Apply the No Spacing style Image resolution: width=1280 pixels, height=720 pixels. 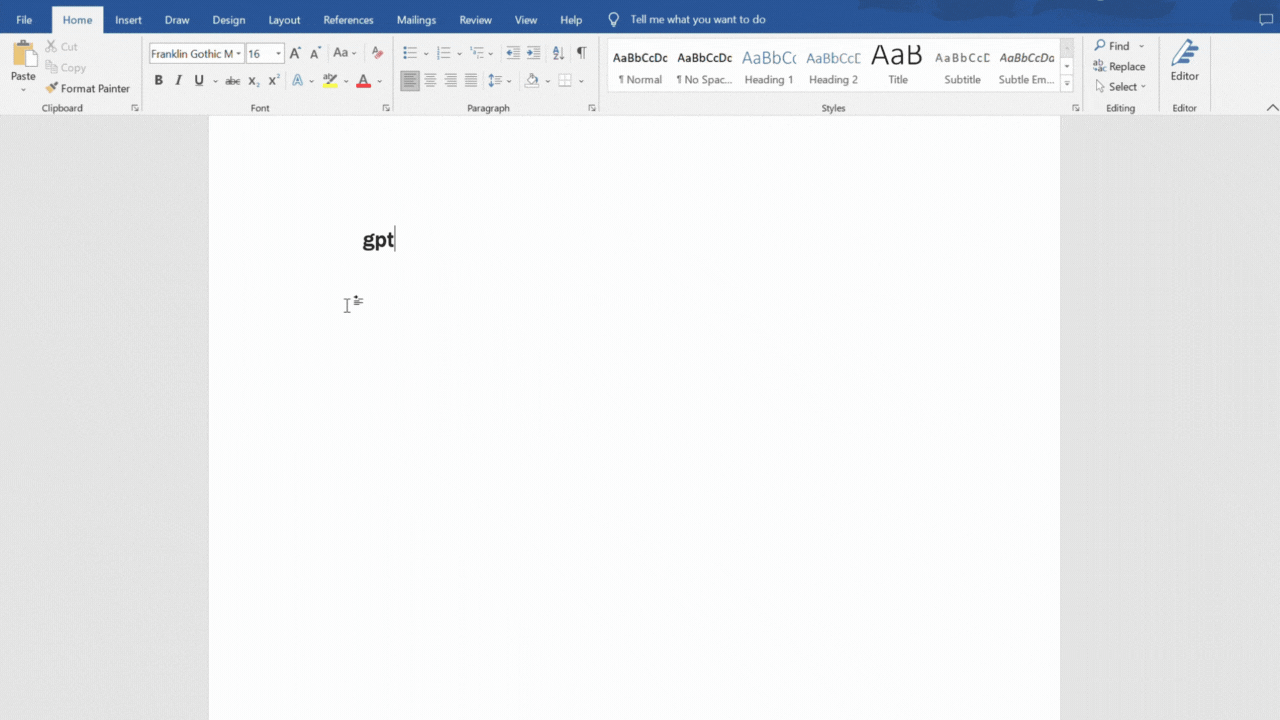click(x=704, y=66)
